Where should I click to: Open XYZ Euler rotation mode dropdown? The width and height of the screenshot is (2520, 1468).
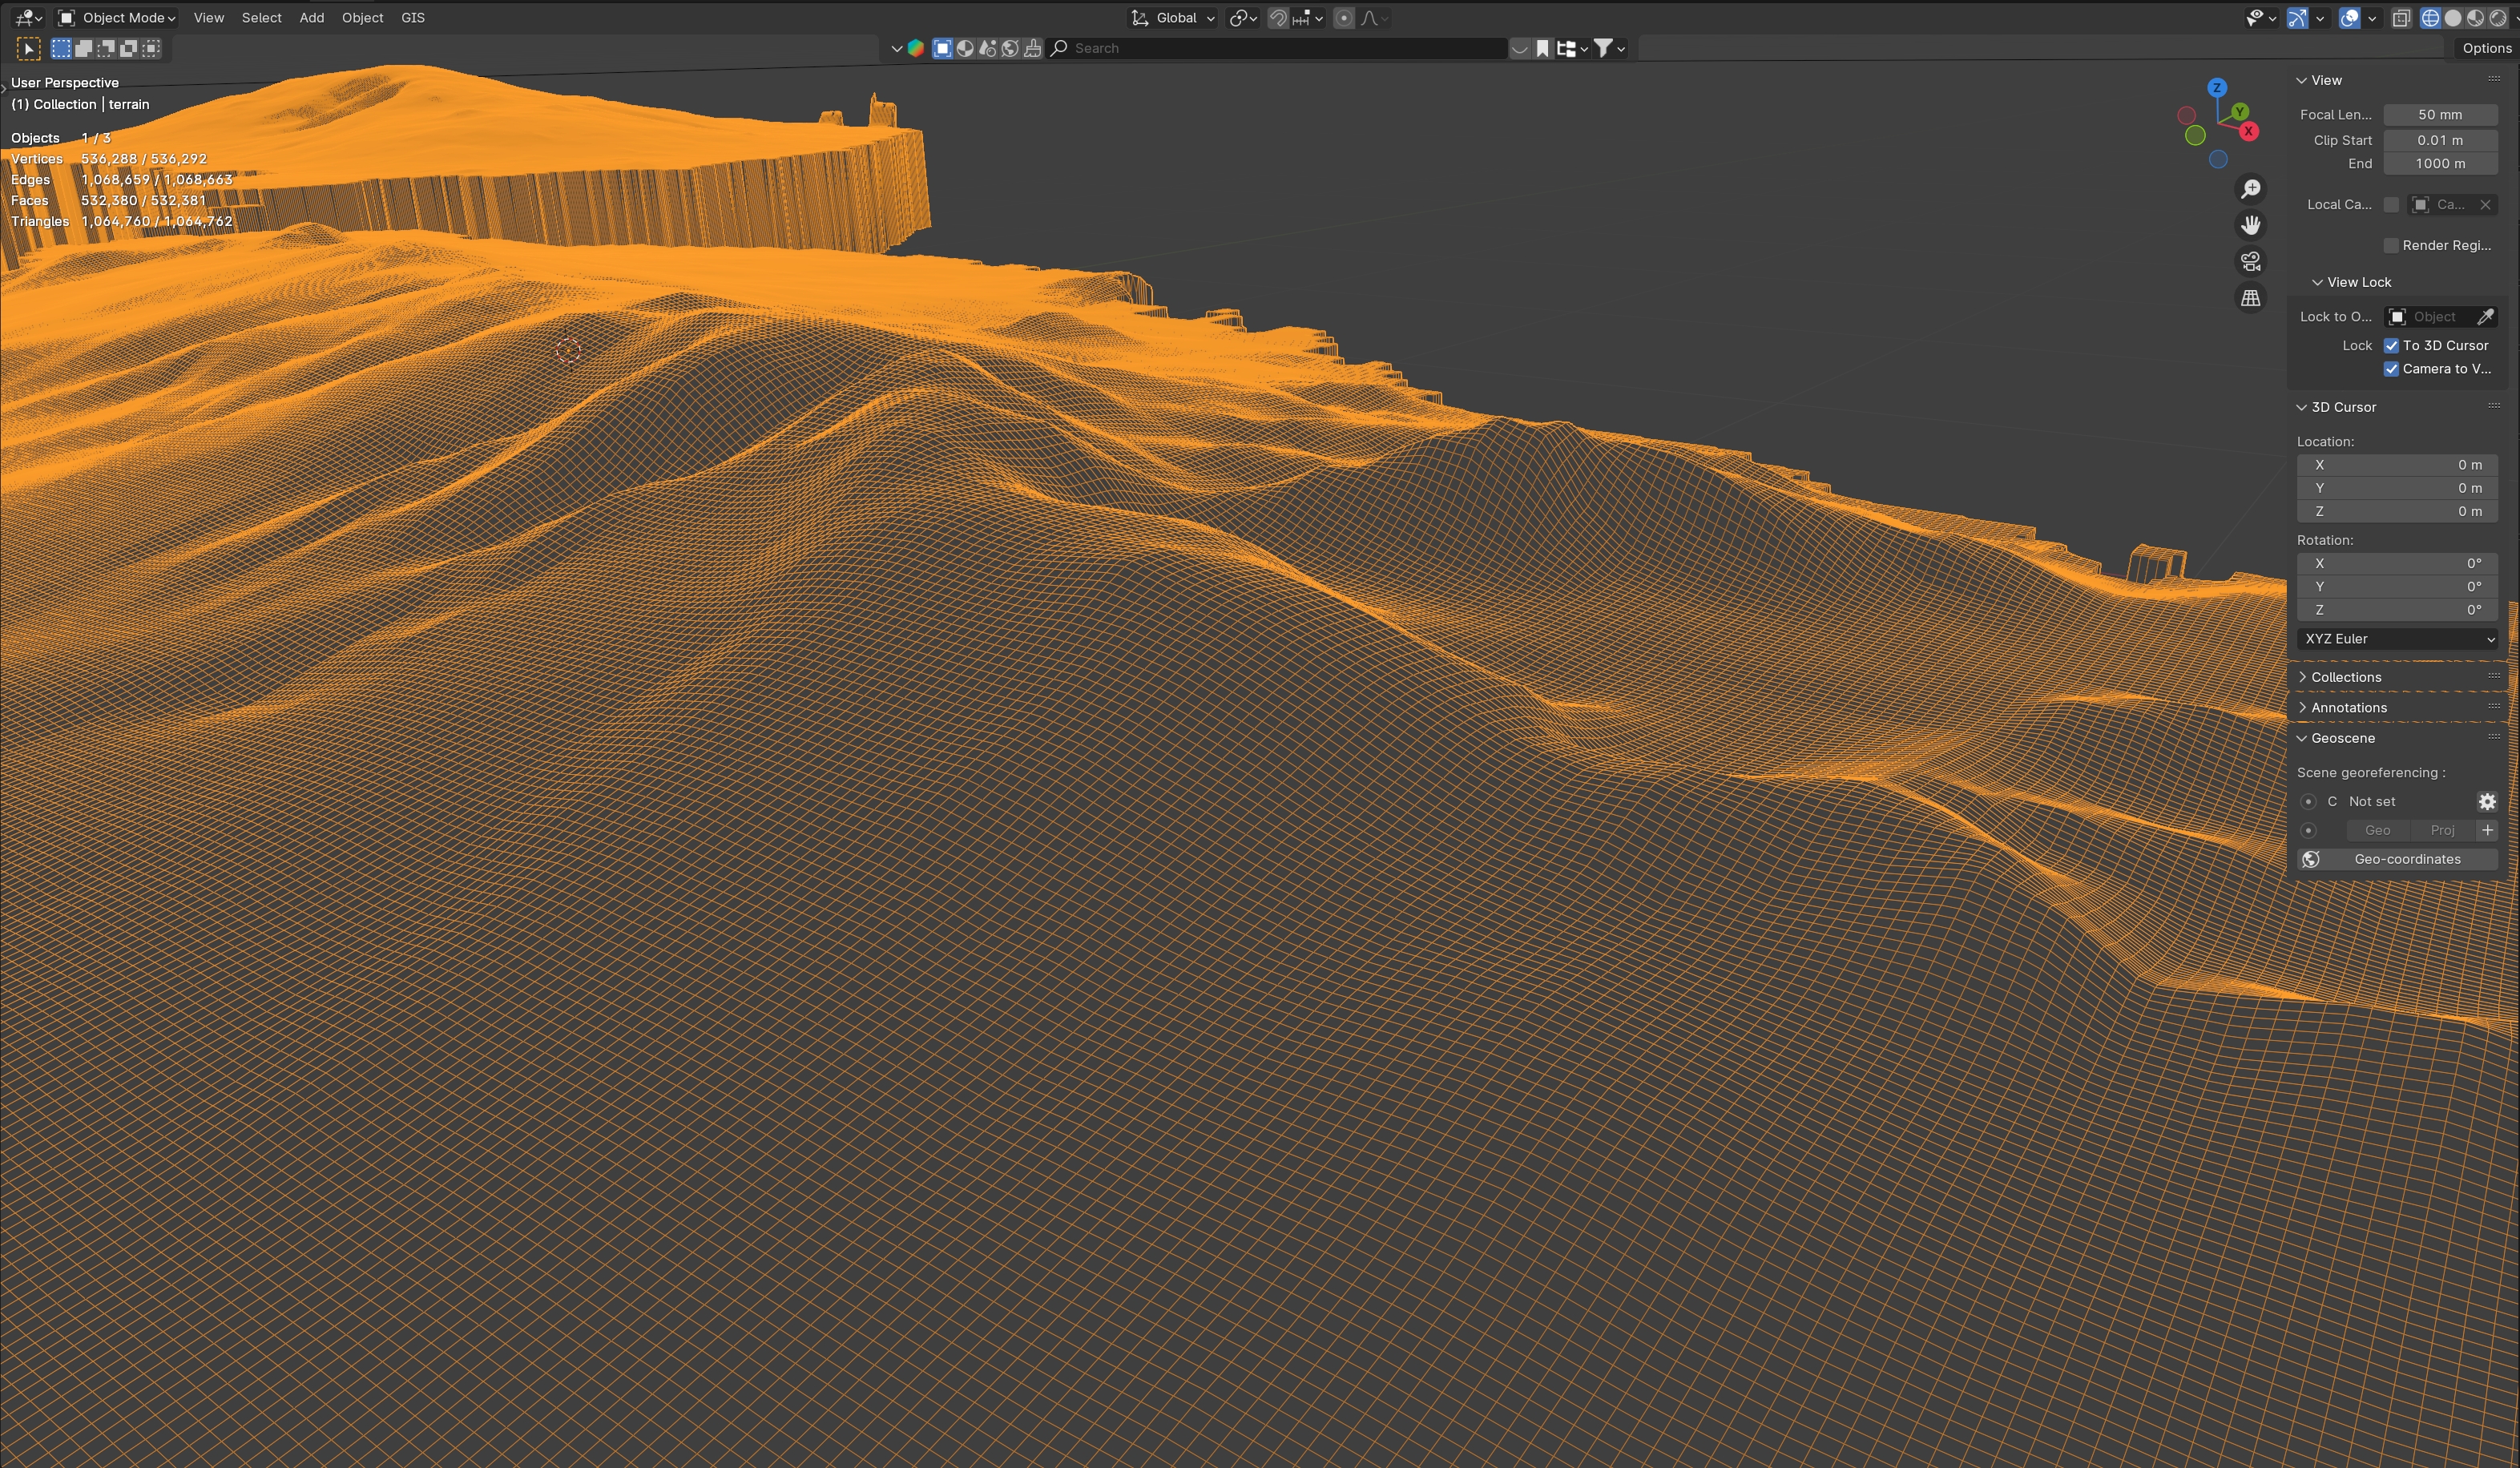pyautogui.click(x=2397, y=639)
